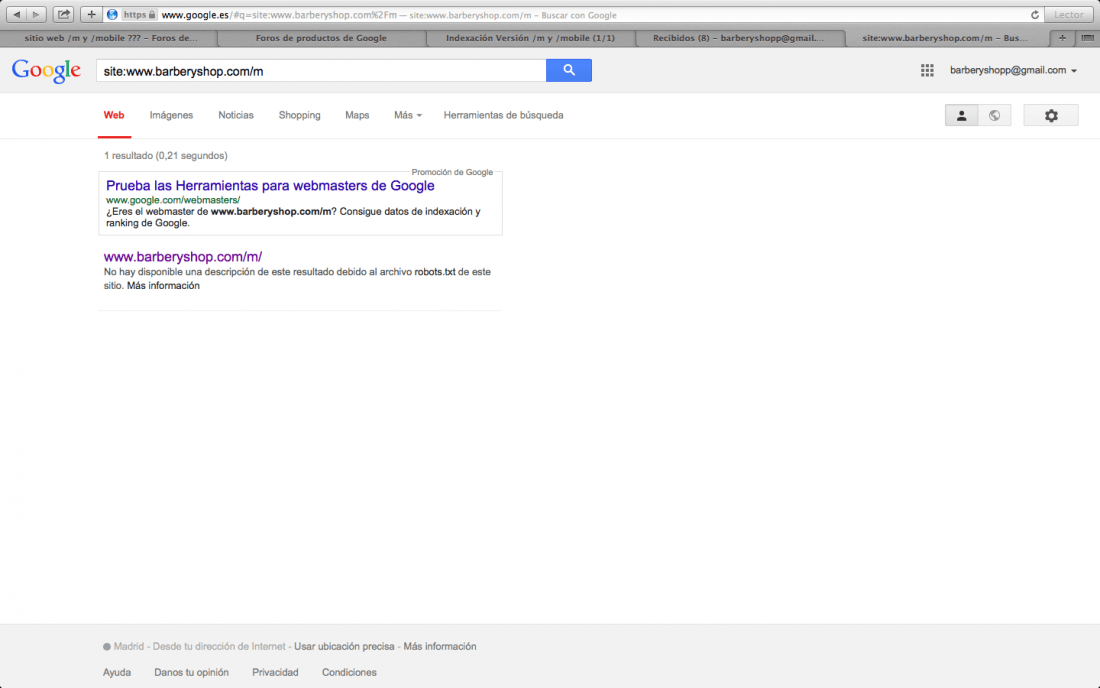This screenshot has width=1100, height=688.
Task: Open Condiciones footer link
Action: (x=349, y=672)
